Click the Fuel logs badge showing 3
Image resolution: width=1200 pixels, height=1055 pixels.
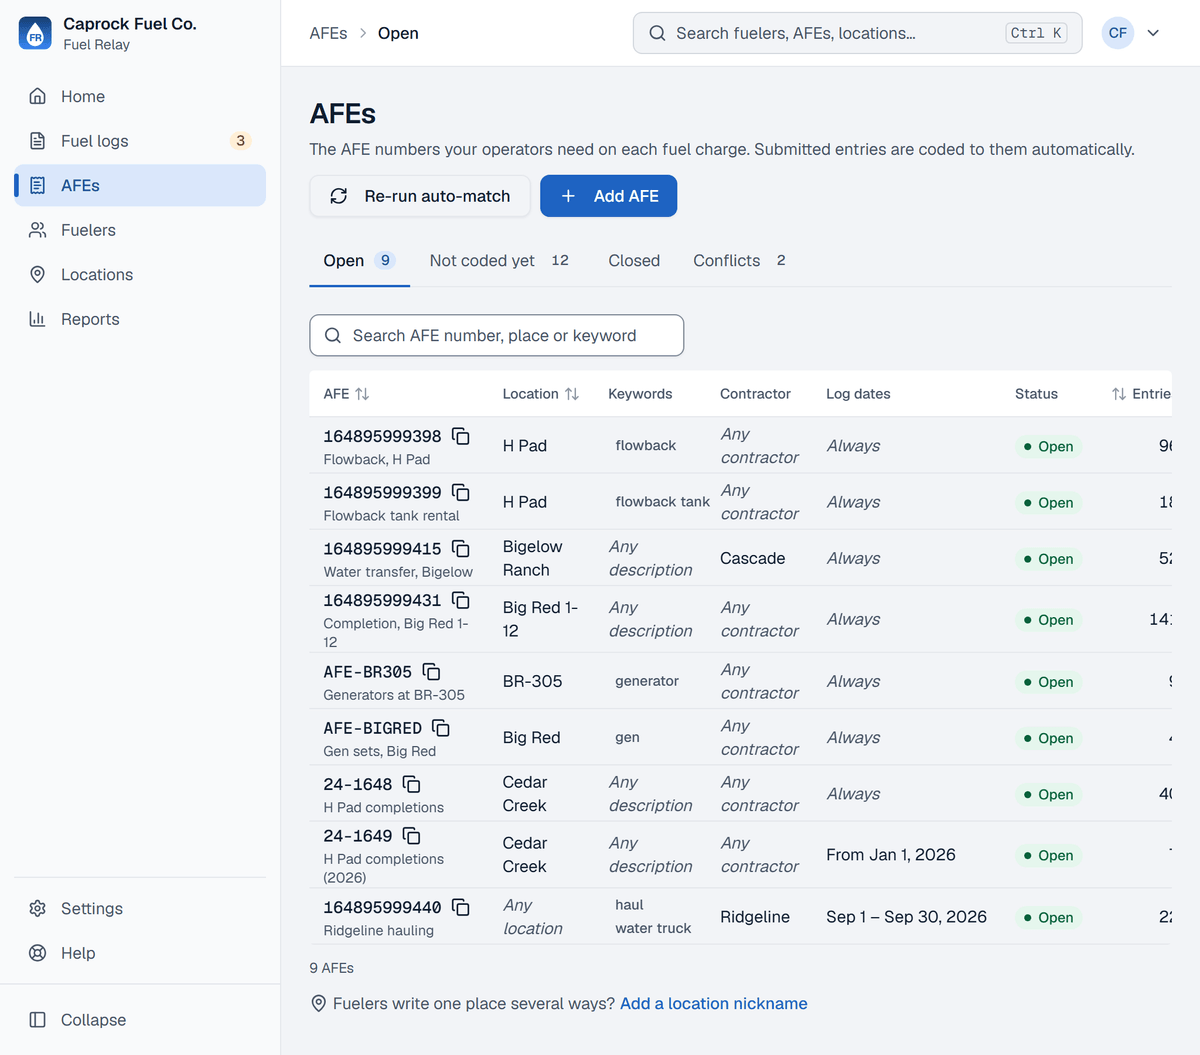(x=240, y=141)
